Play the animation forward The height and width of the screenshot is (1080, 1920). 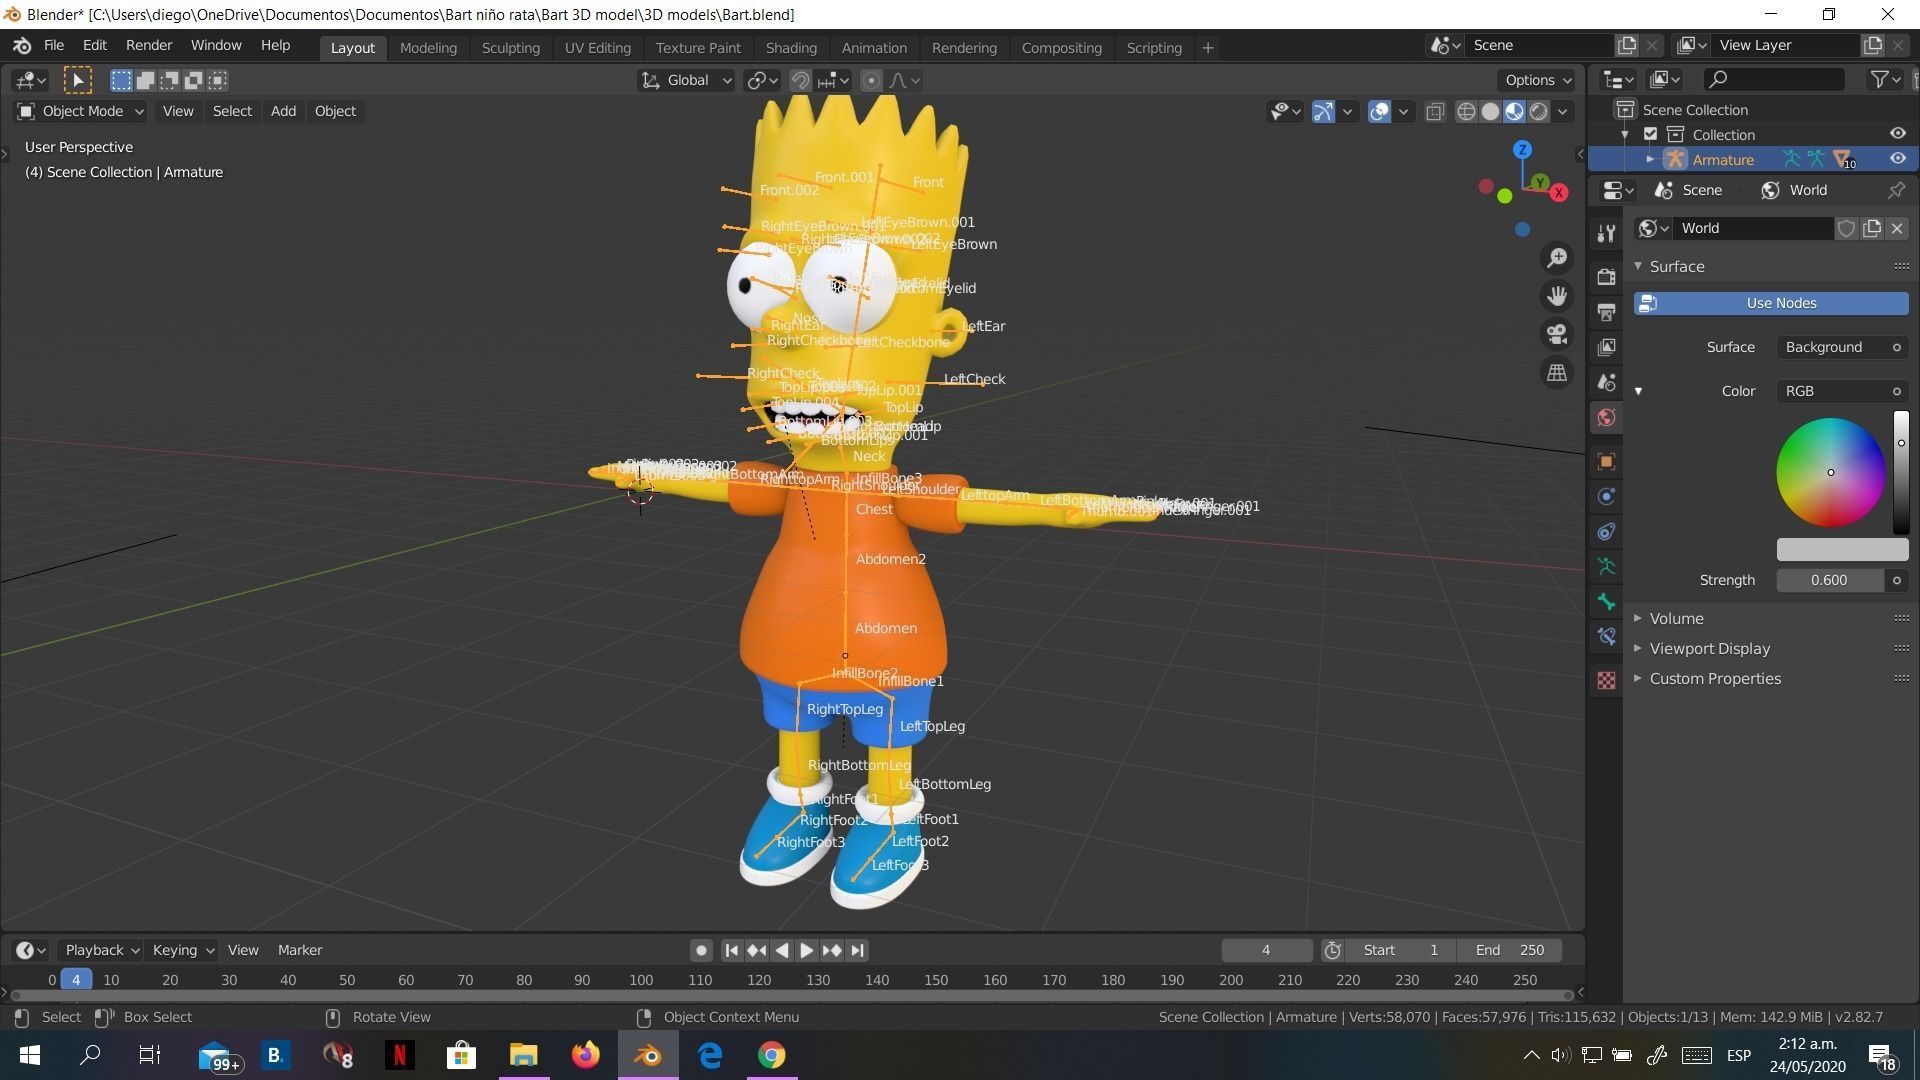[806, 950]
